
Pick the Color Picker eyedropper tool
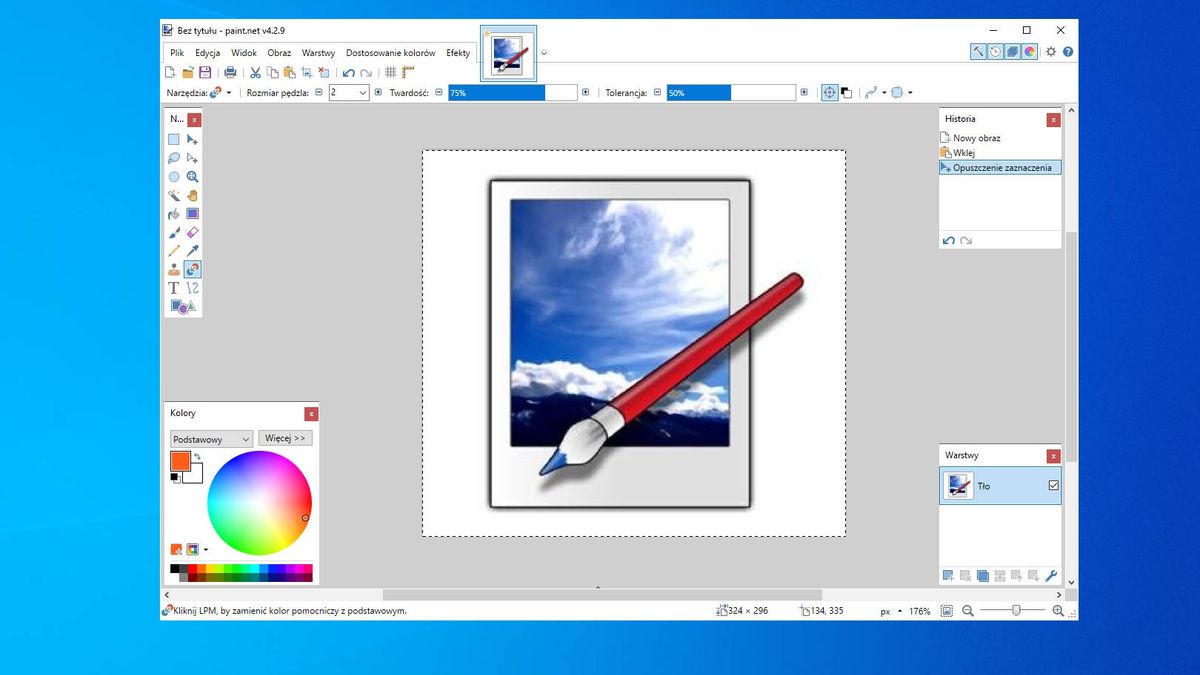pyautogui.click(x=193, y=251)
